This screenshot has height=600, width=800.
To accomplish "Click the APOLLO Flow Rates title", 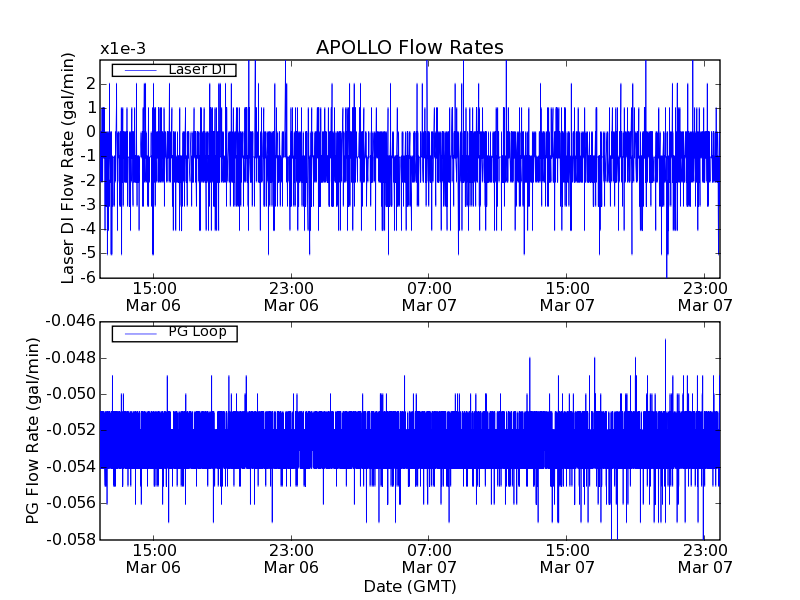I will pyautogui.click(x=410, y=47).
